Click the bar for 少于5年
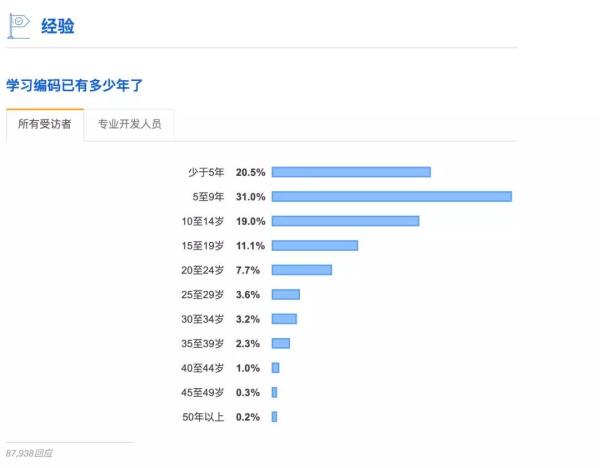The height and width of the screenshot is (468, 600). (351, 172)
